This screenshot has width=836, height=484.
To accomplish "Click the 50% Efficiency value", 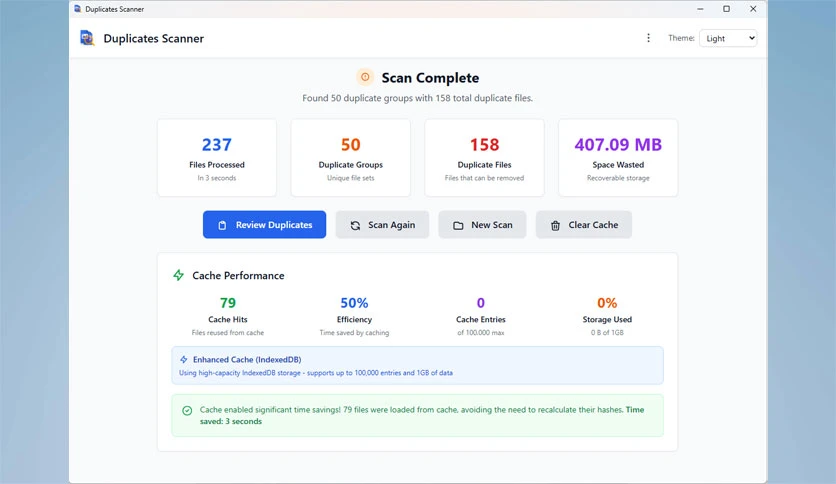I will click(354, 303).
